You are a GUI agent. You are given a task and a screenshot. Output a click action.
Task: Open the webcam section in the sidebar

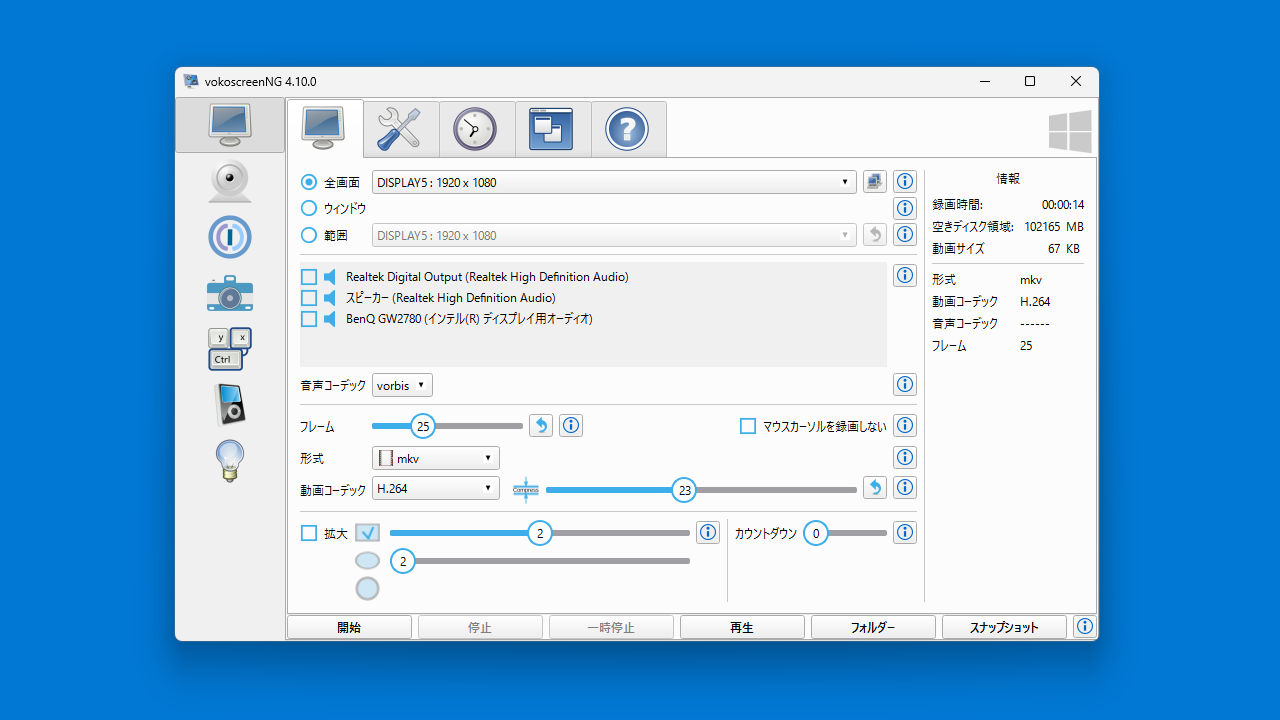tap(230, 181)
